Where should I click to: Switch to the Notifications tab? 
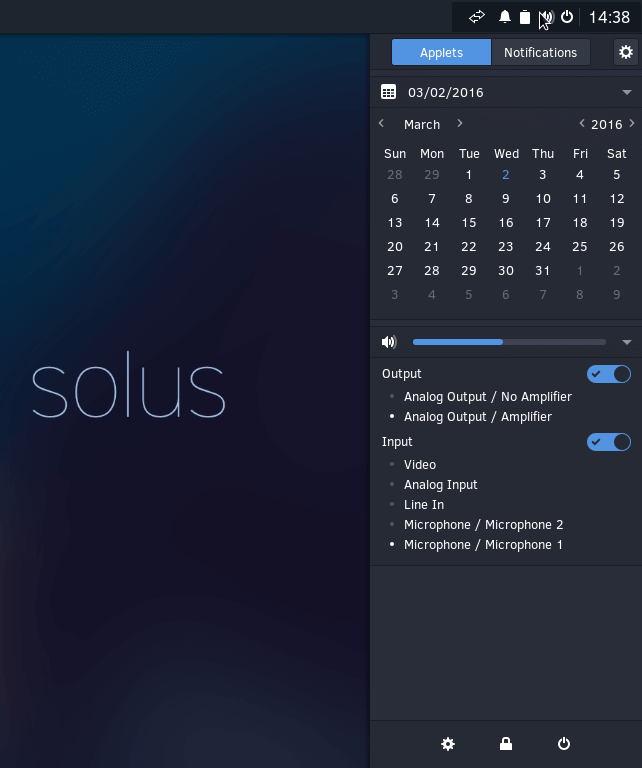pyautogui.click(x=541, y=52)
